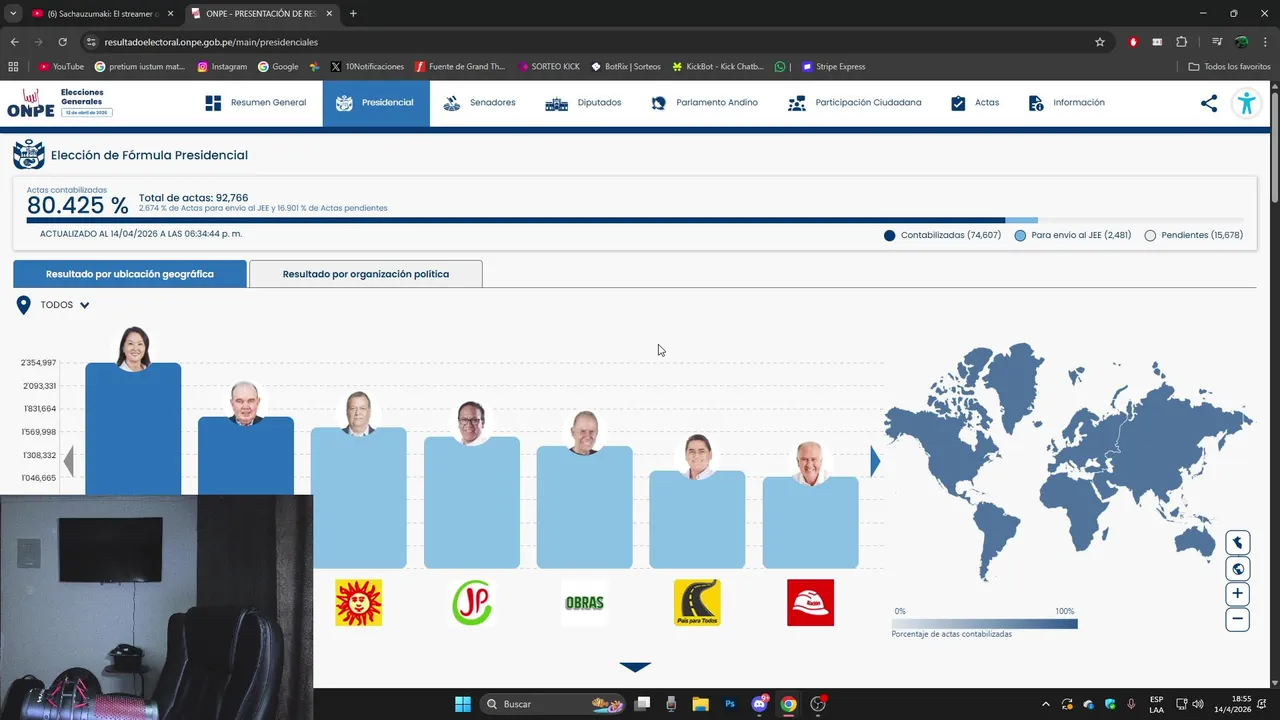Zoom out on the map
Screen dimensions: 1280x720
coord(1238,619)
